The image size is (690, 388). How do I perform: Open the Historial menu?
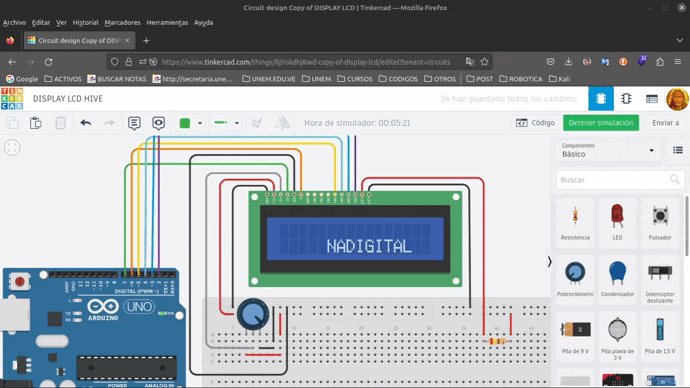coord(85,22)
